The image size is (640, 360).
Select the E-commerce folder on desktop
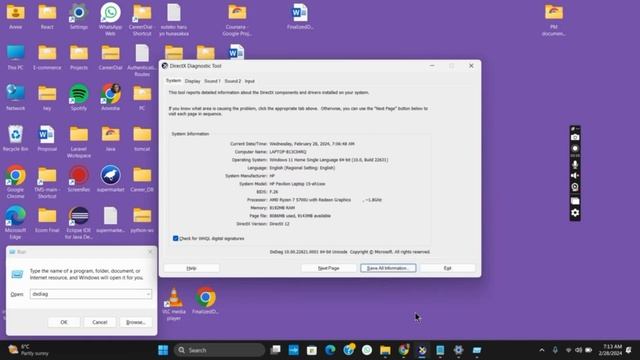(x=47, y=57)
